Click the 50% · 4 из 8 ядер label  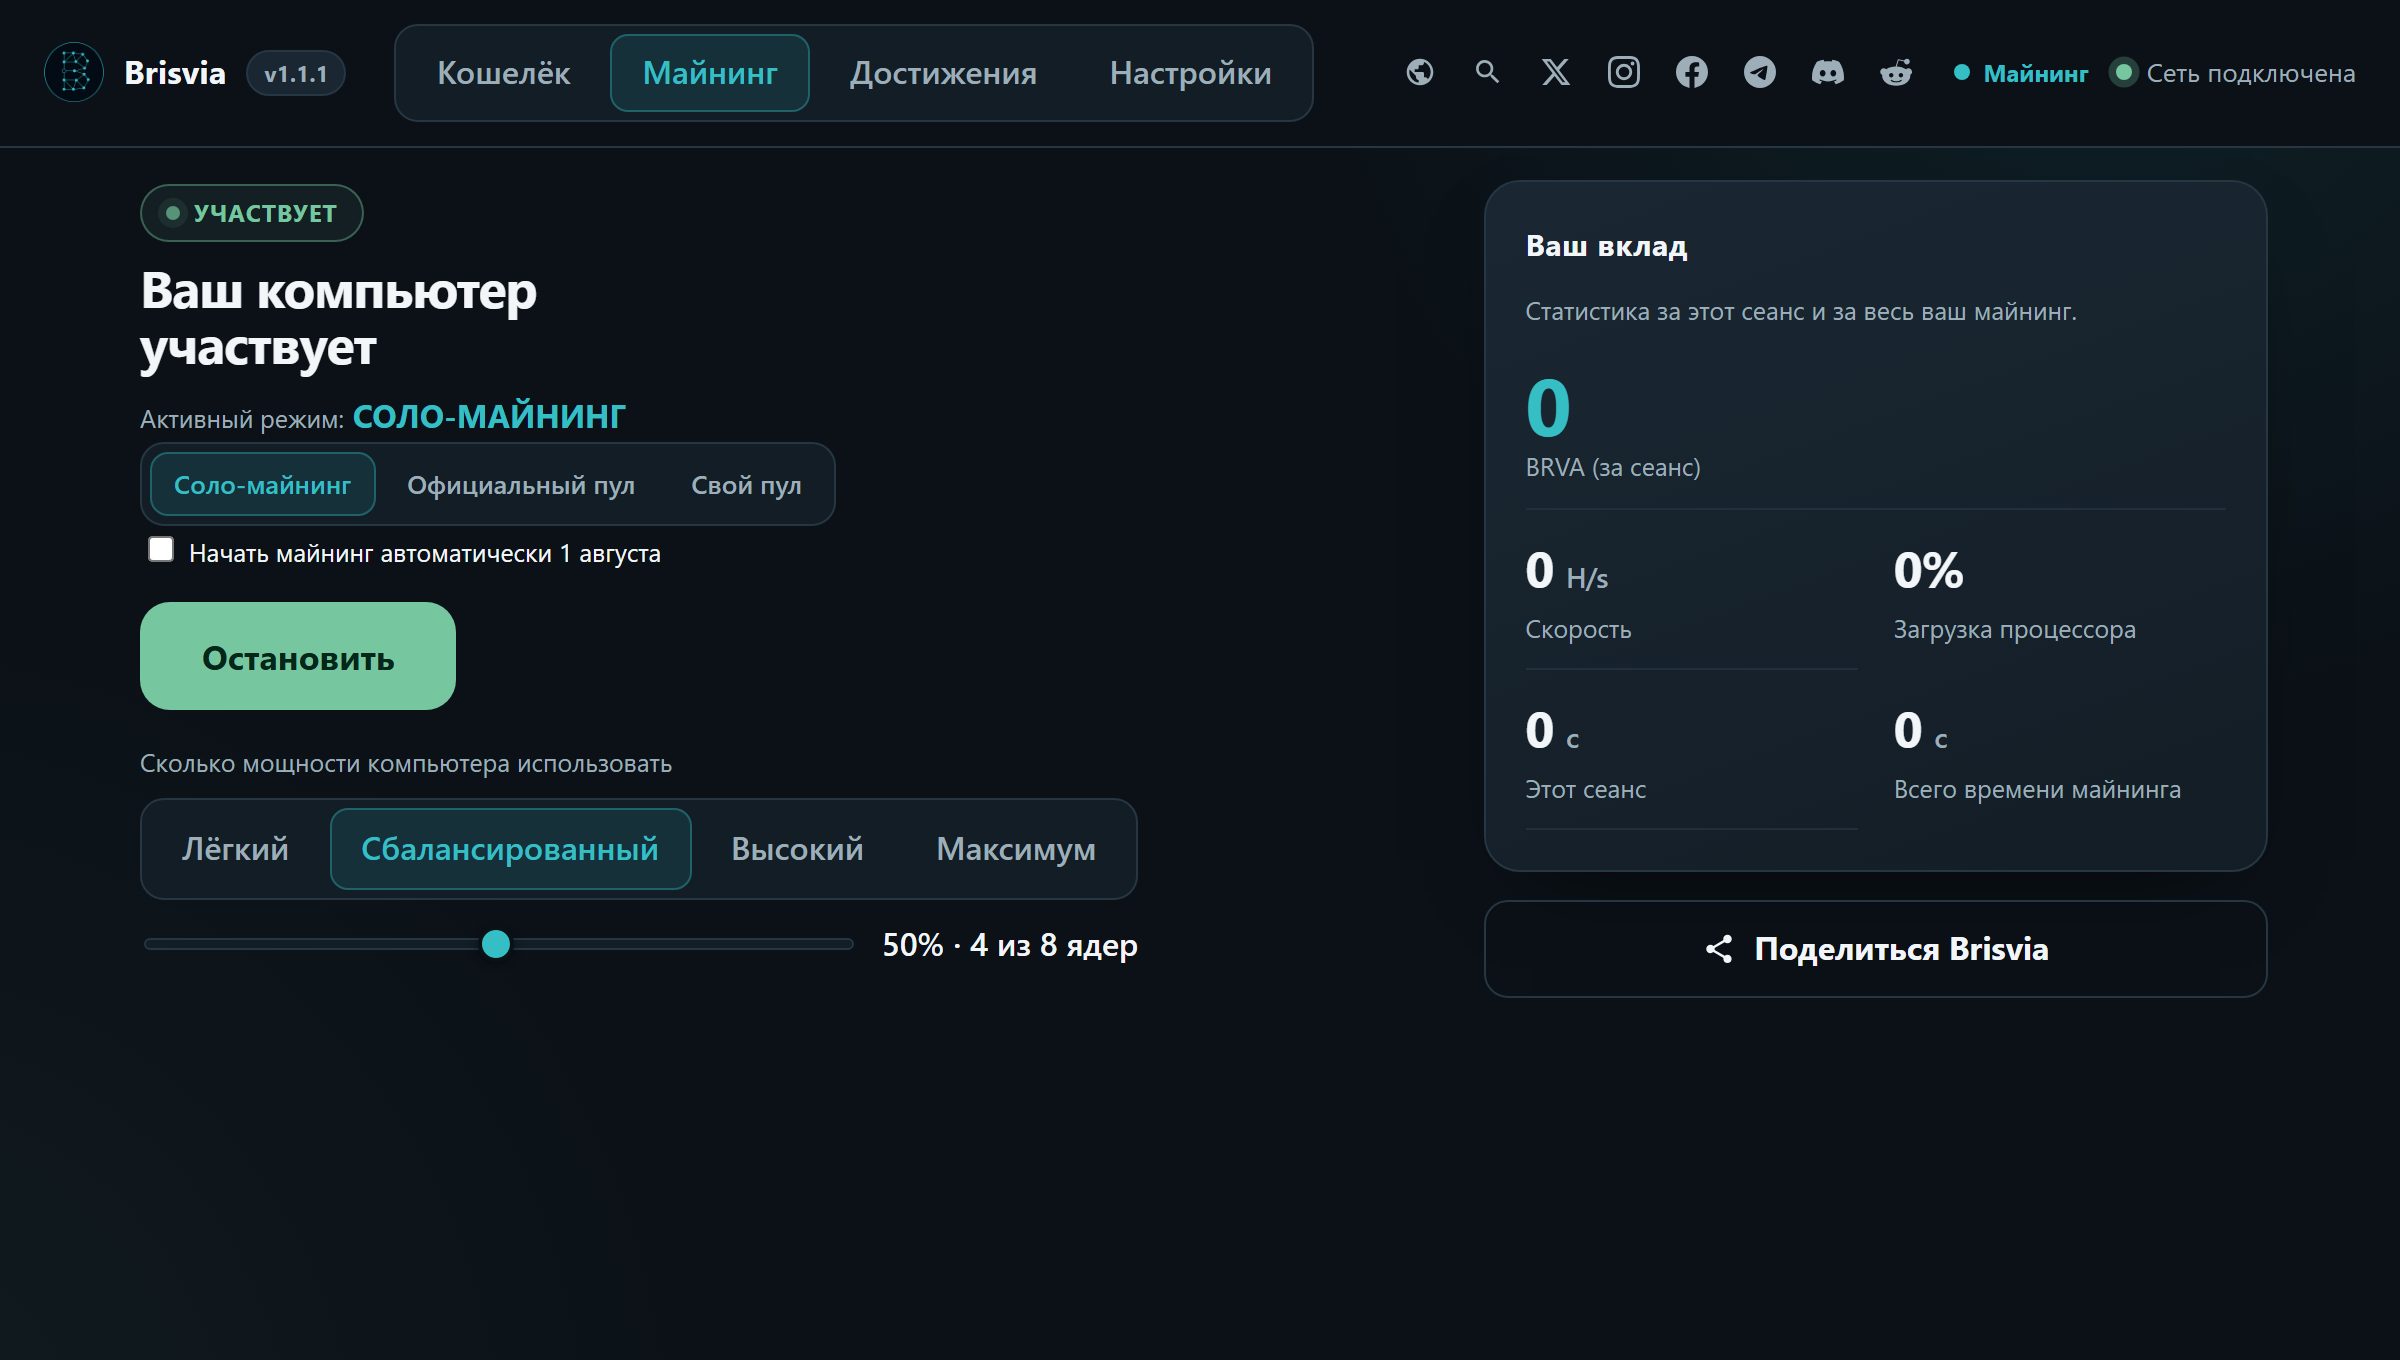pyautogui.click(x=1010, y=945)
